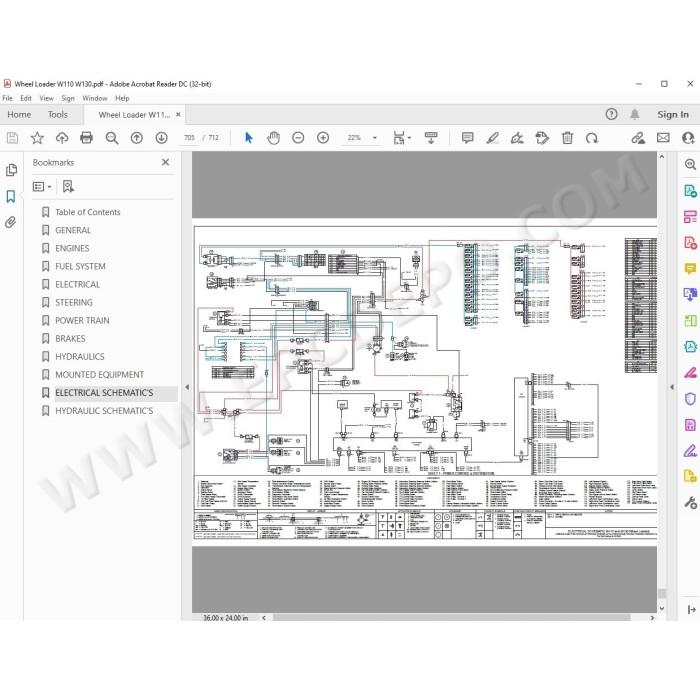
Task: Click the Zoom out minus icon
Action: tap(298, 138)
